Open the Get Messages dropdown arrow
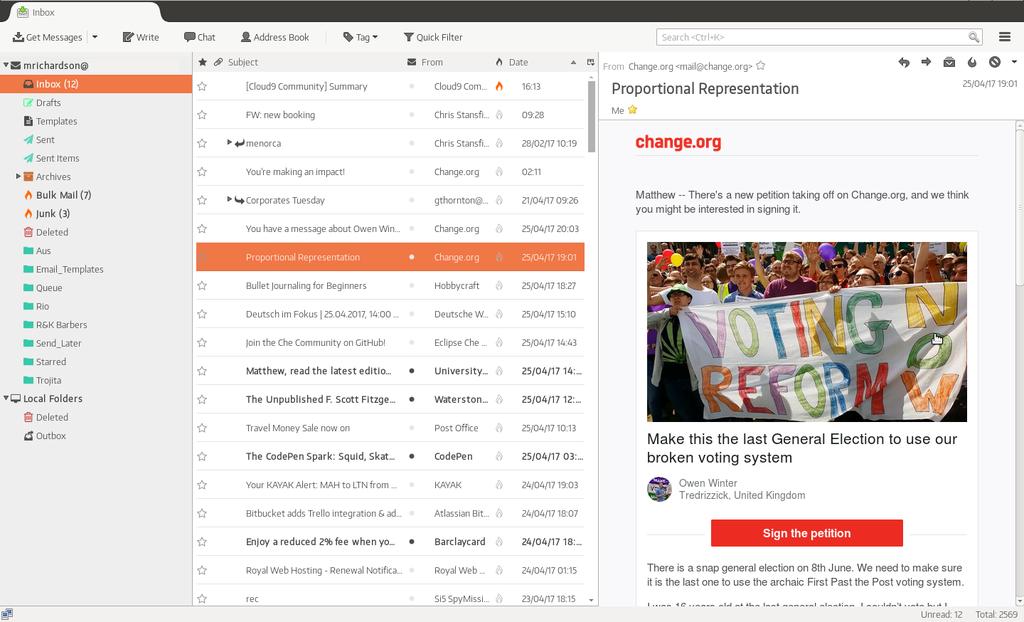 pos(95,37)
